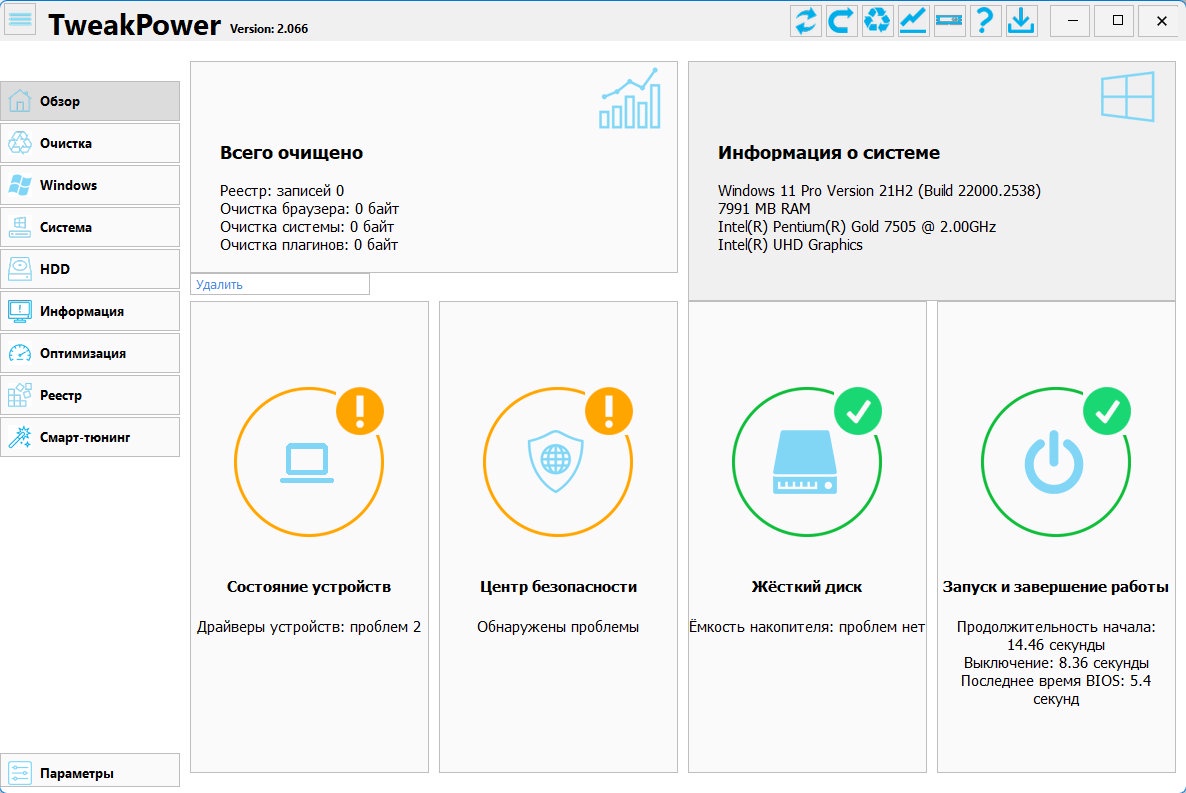Click the undo arrow toolbar icon
Screen dimensions: 1186x793
click(841, 20)
